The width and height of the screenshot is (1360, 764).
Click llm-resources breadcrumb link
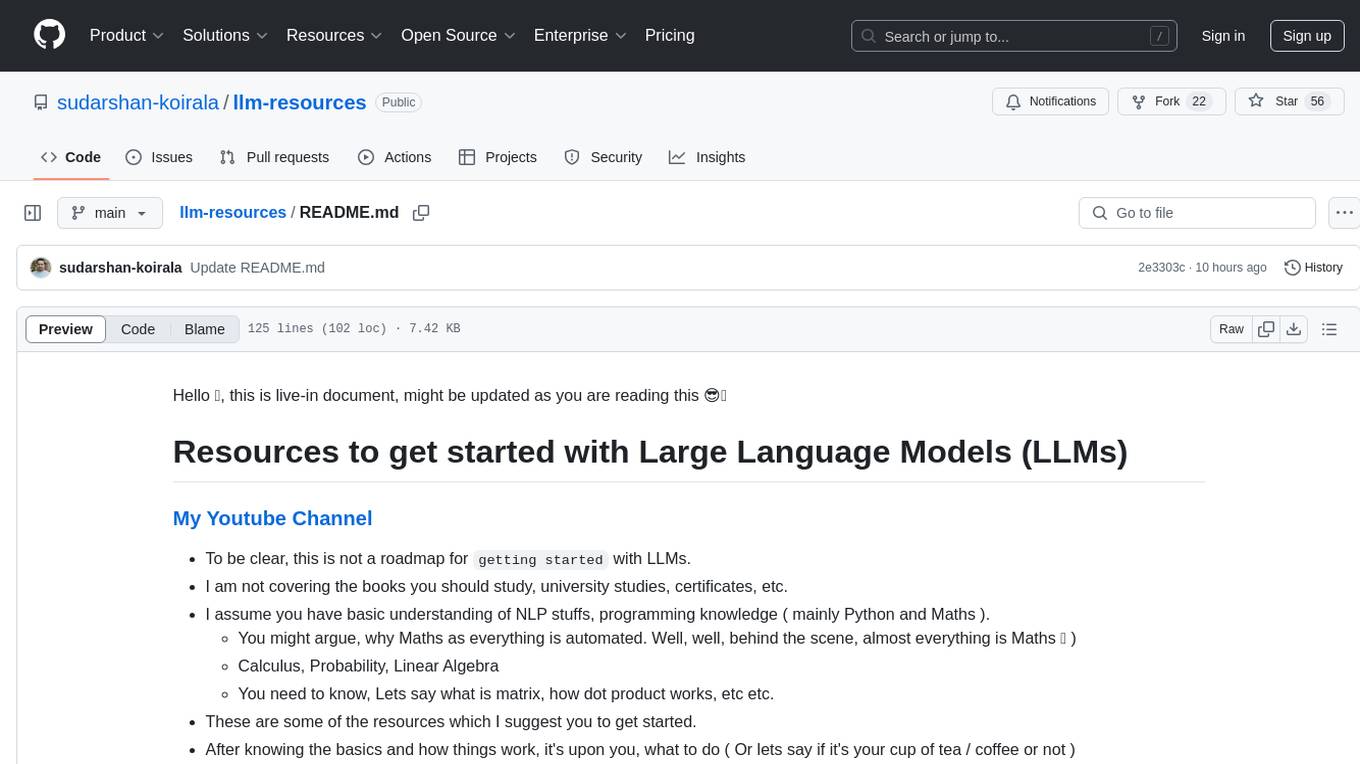click(x=233, y=213)
